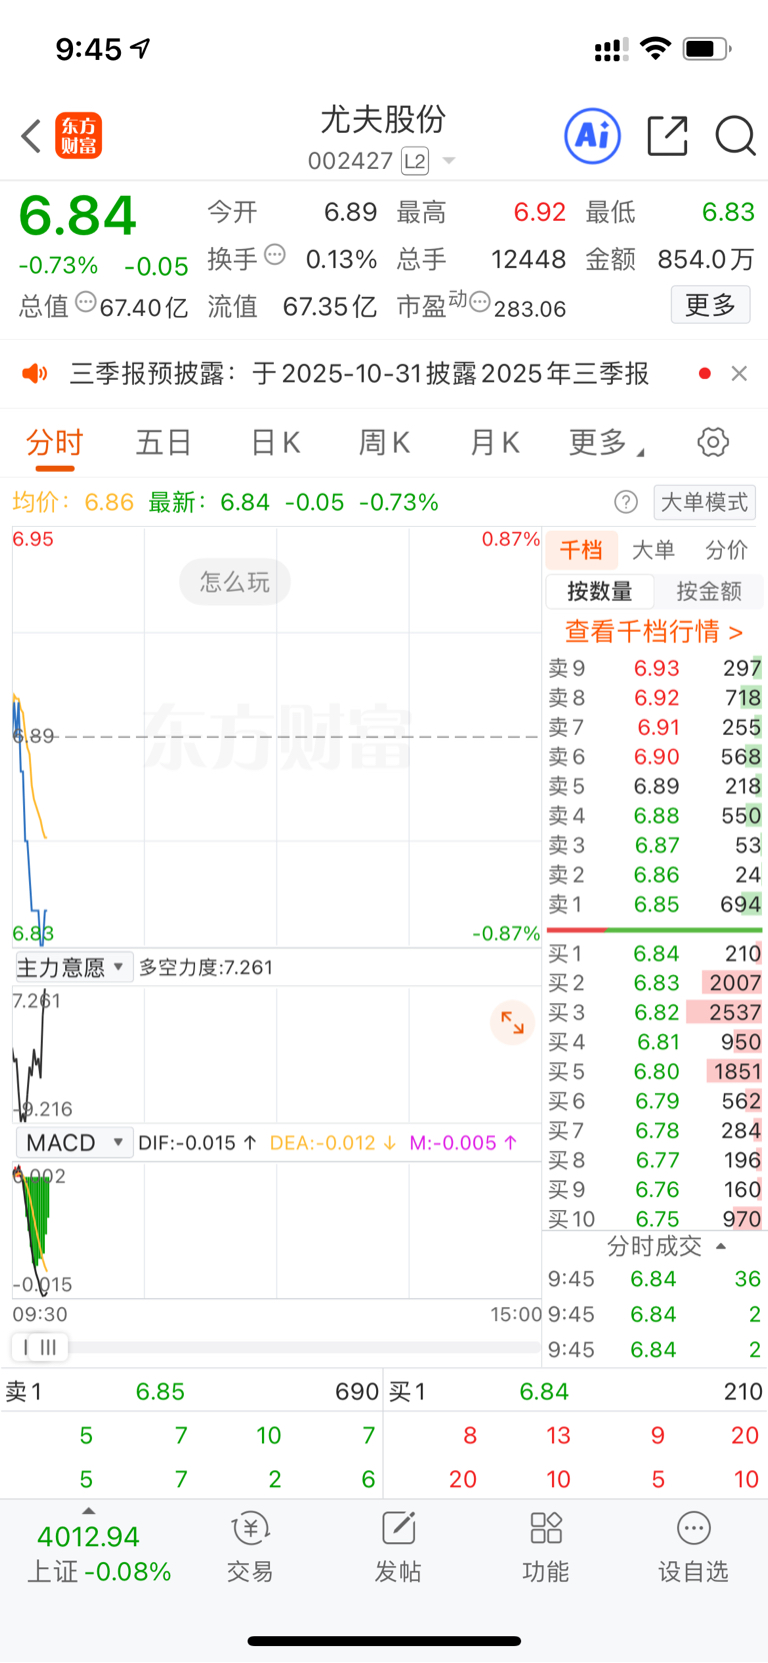Image resolution: width=768 pixels, height=1663 pixels.
Task: Open 查看千档行情 link
Action: click(654, 631)
